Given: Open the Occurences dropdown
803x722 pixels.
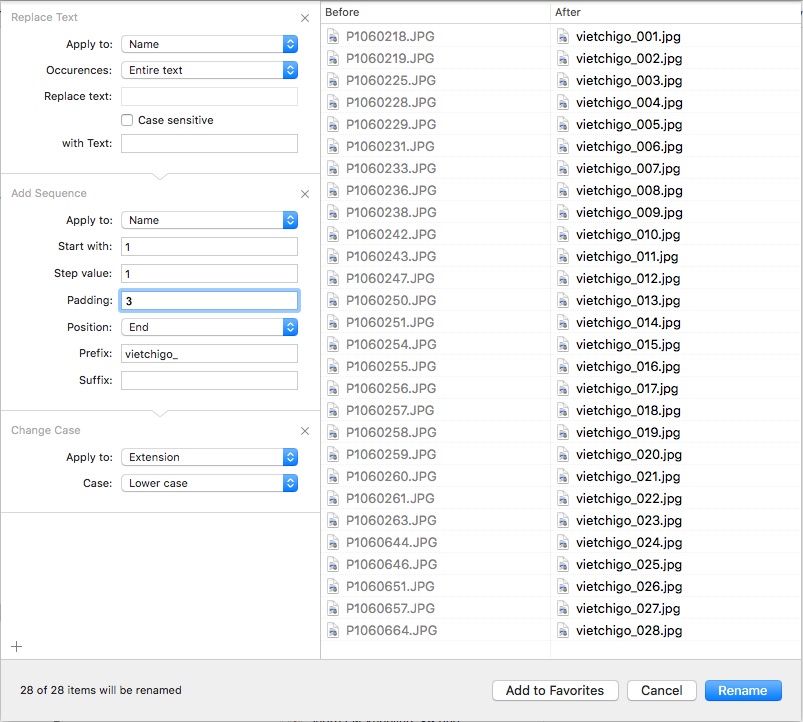Looking at the screenshot, I should pos(209,70).
